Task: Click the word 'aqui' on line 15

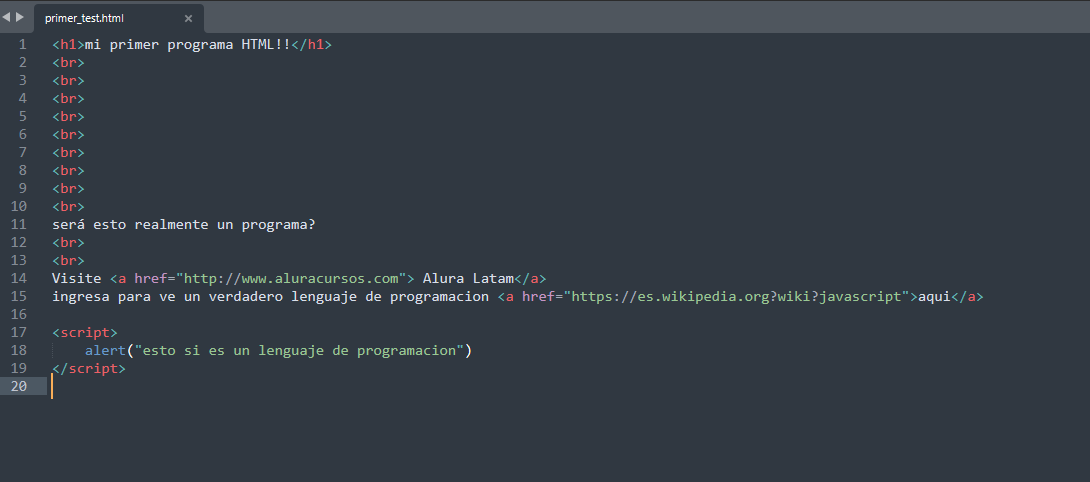Action: point(934,296)
